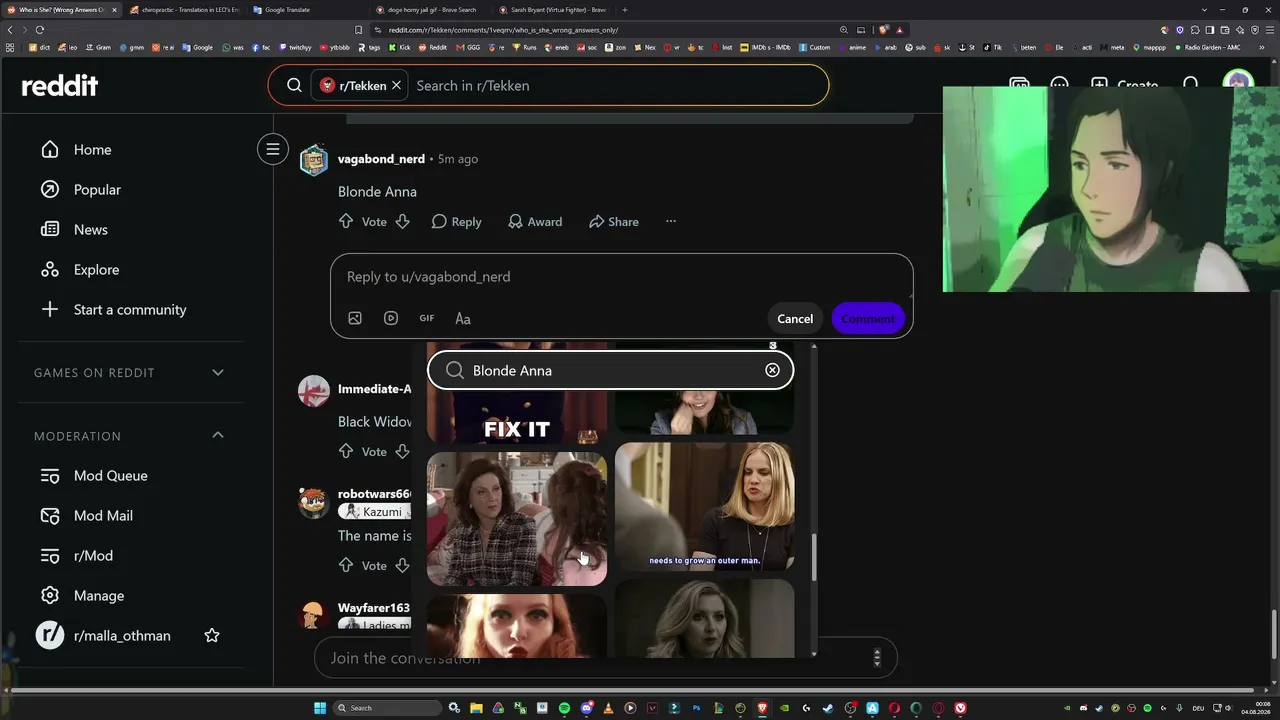Upvote robotwars66's comment
The width and height of the screenshot is (1280, 720).
tap(346, 566)
